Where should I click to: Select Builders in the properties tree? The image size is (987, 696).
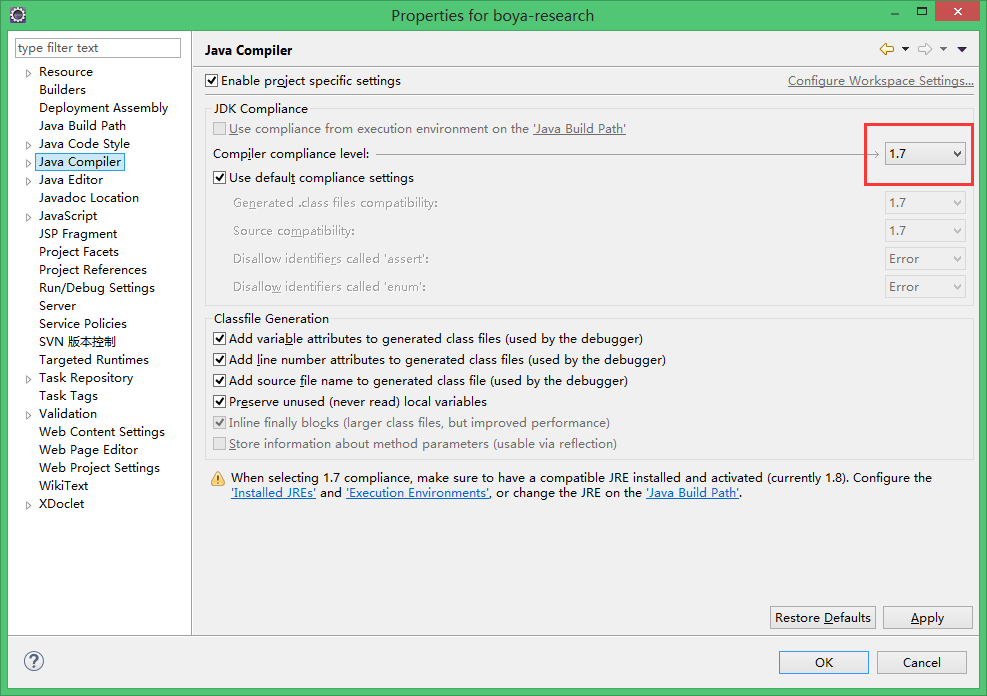point(62,89)
